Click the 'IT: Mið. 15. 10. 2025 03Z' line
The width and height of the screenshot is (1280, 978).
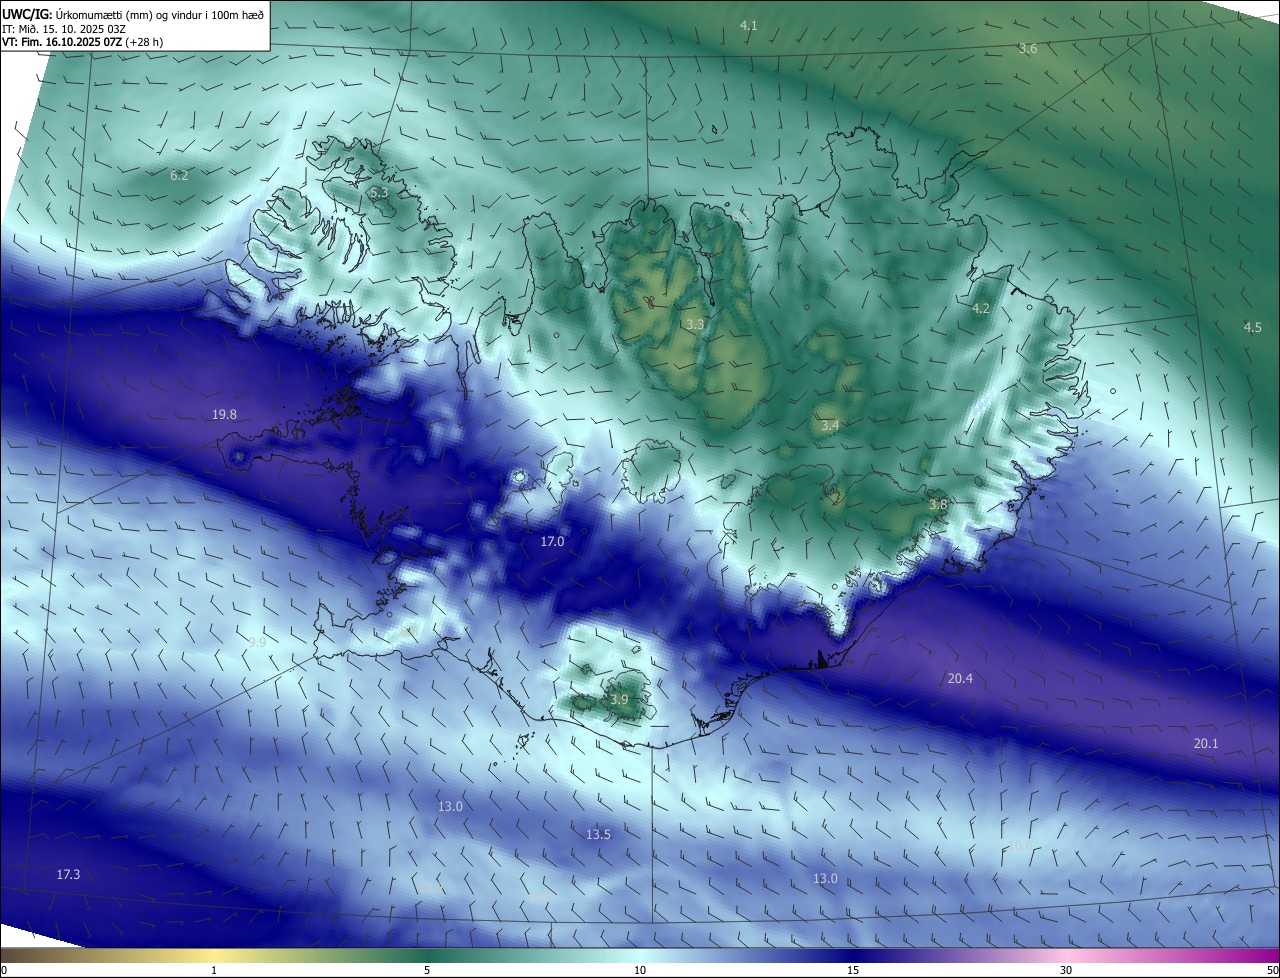tap(64, 29)
